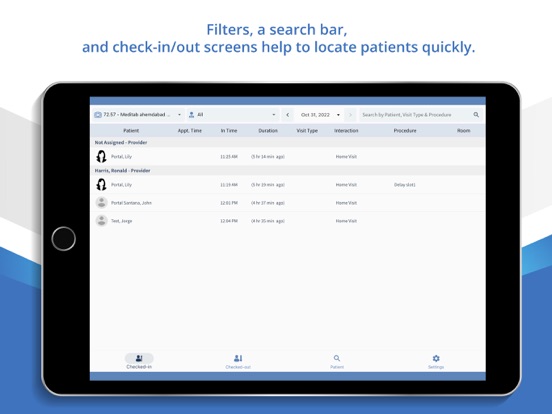552x414 pixels.
Task: Open the Settings tab
Action: [436, 361]
